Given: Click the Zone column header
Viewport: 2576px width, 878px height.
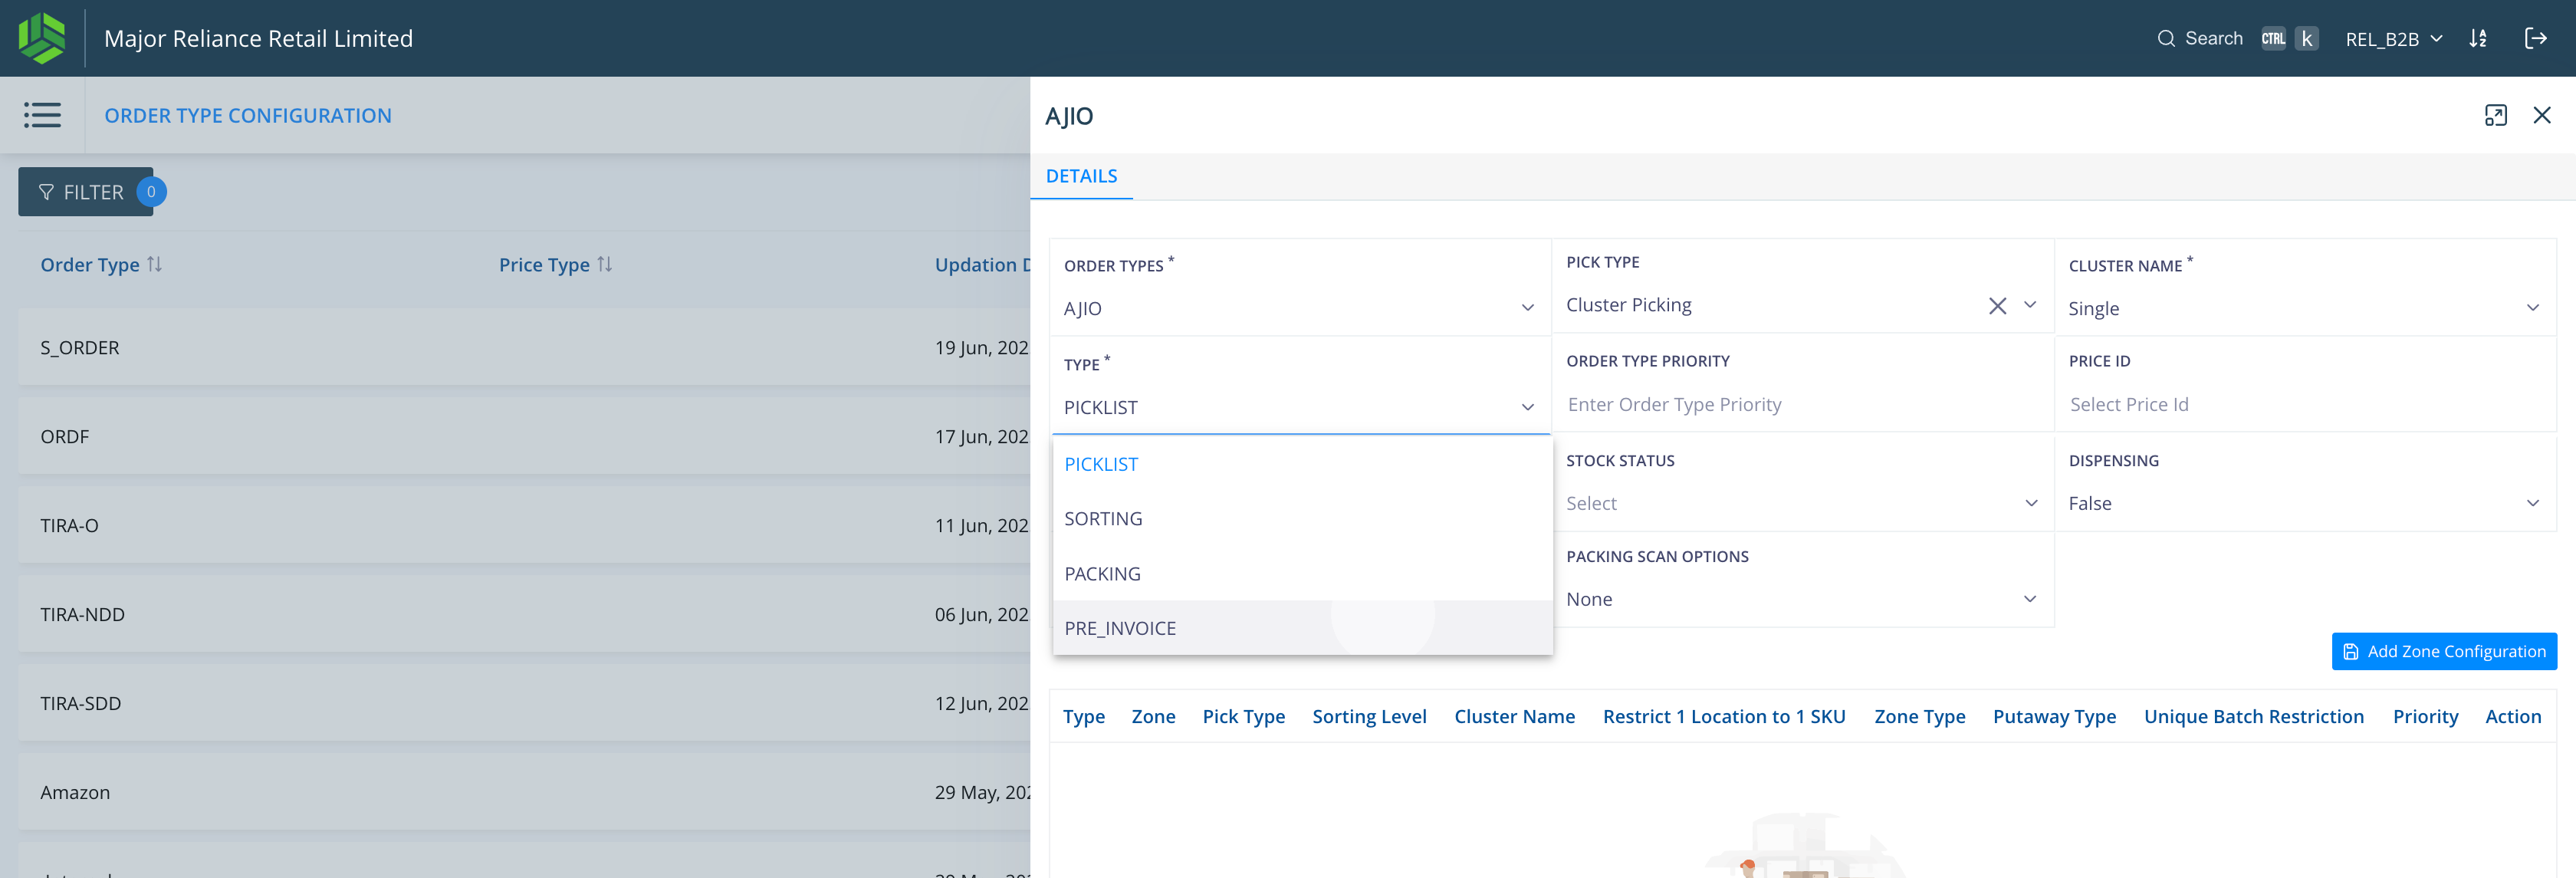Looking at the screenshot, I should tap(1153, 716).
